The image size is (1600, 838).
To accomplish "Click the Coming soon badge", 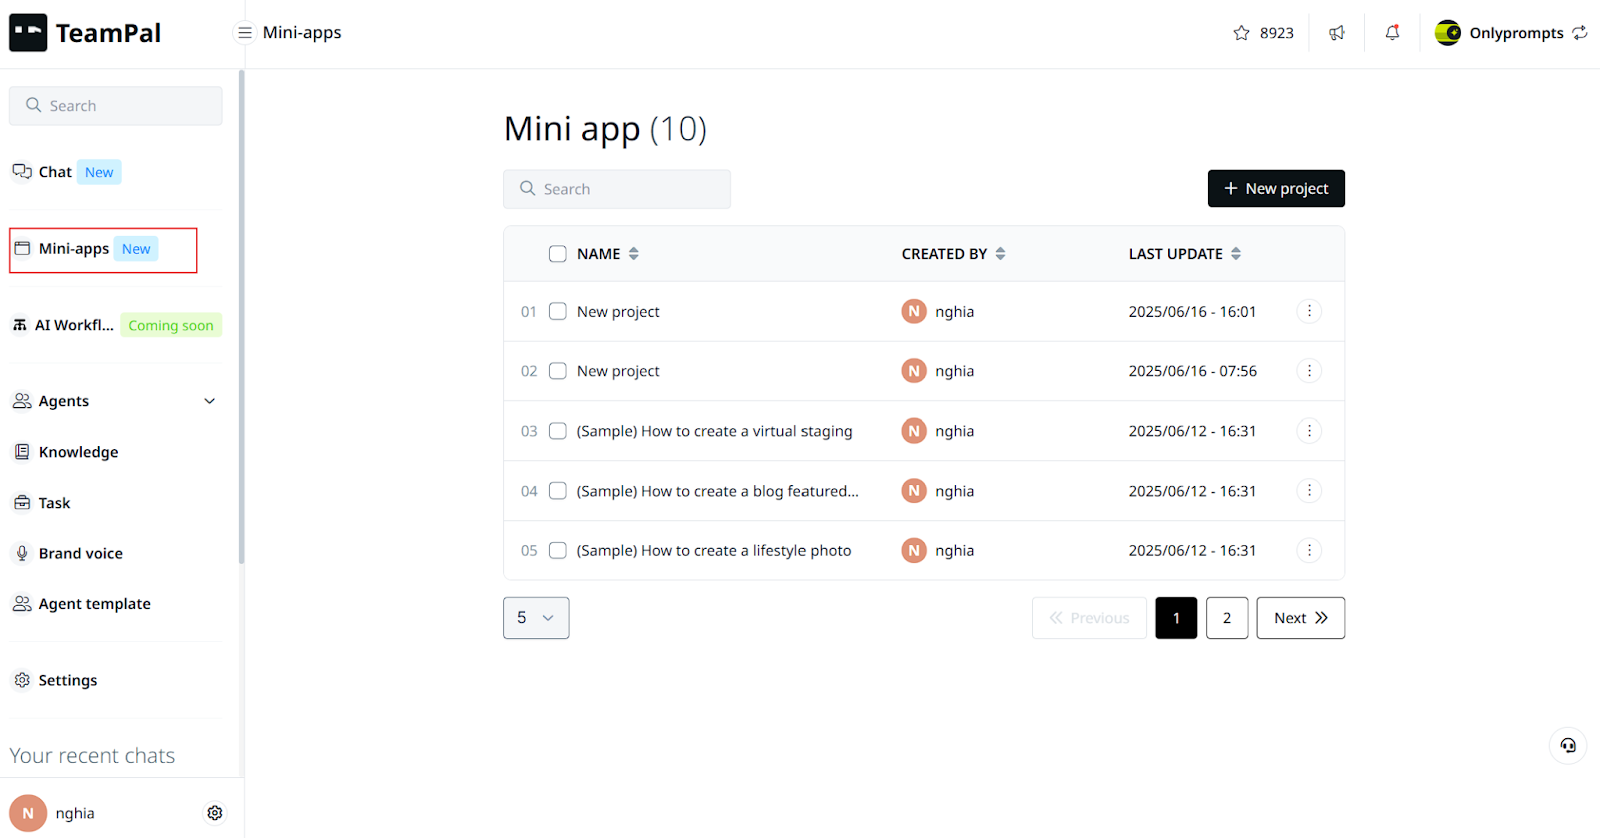I will [x=171, y=325].
